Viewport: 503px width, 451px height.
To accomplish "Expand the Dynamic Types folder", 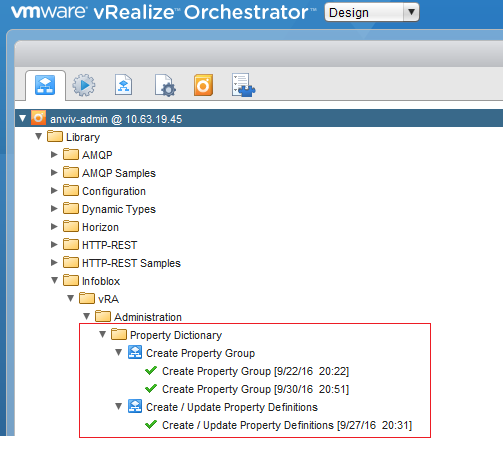I will [x=54, y=208].
